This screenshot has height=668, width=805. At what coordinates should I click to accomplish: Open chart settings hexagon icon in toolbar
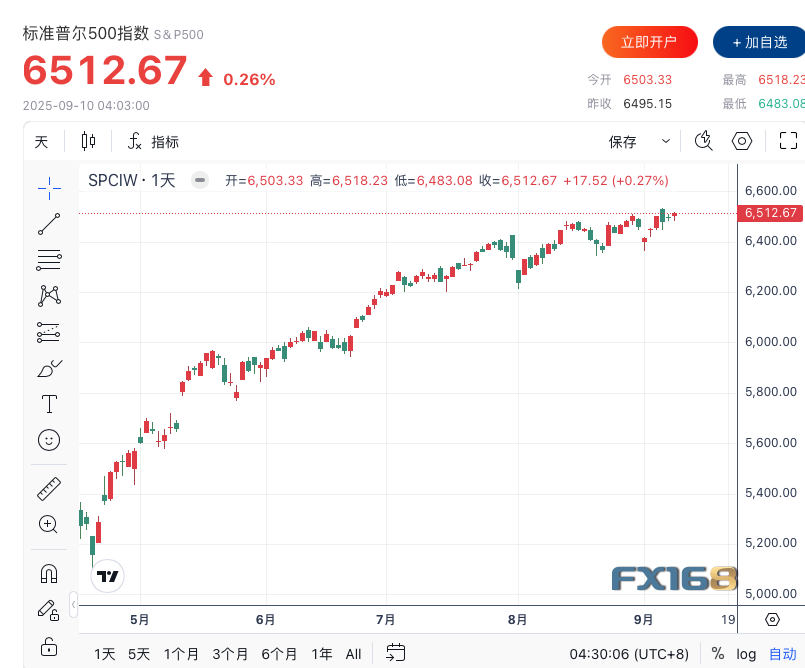click(x=742, y=141)
